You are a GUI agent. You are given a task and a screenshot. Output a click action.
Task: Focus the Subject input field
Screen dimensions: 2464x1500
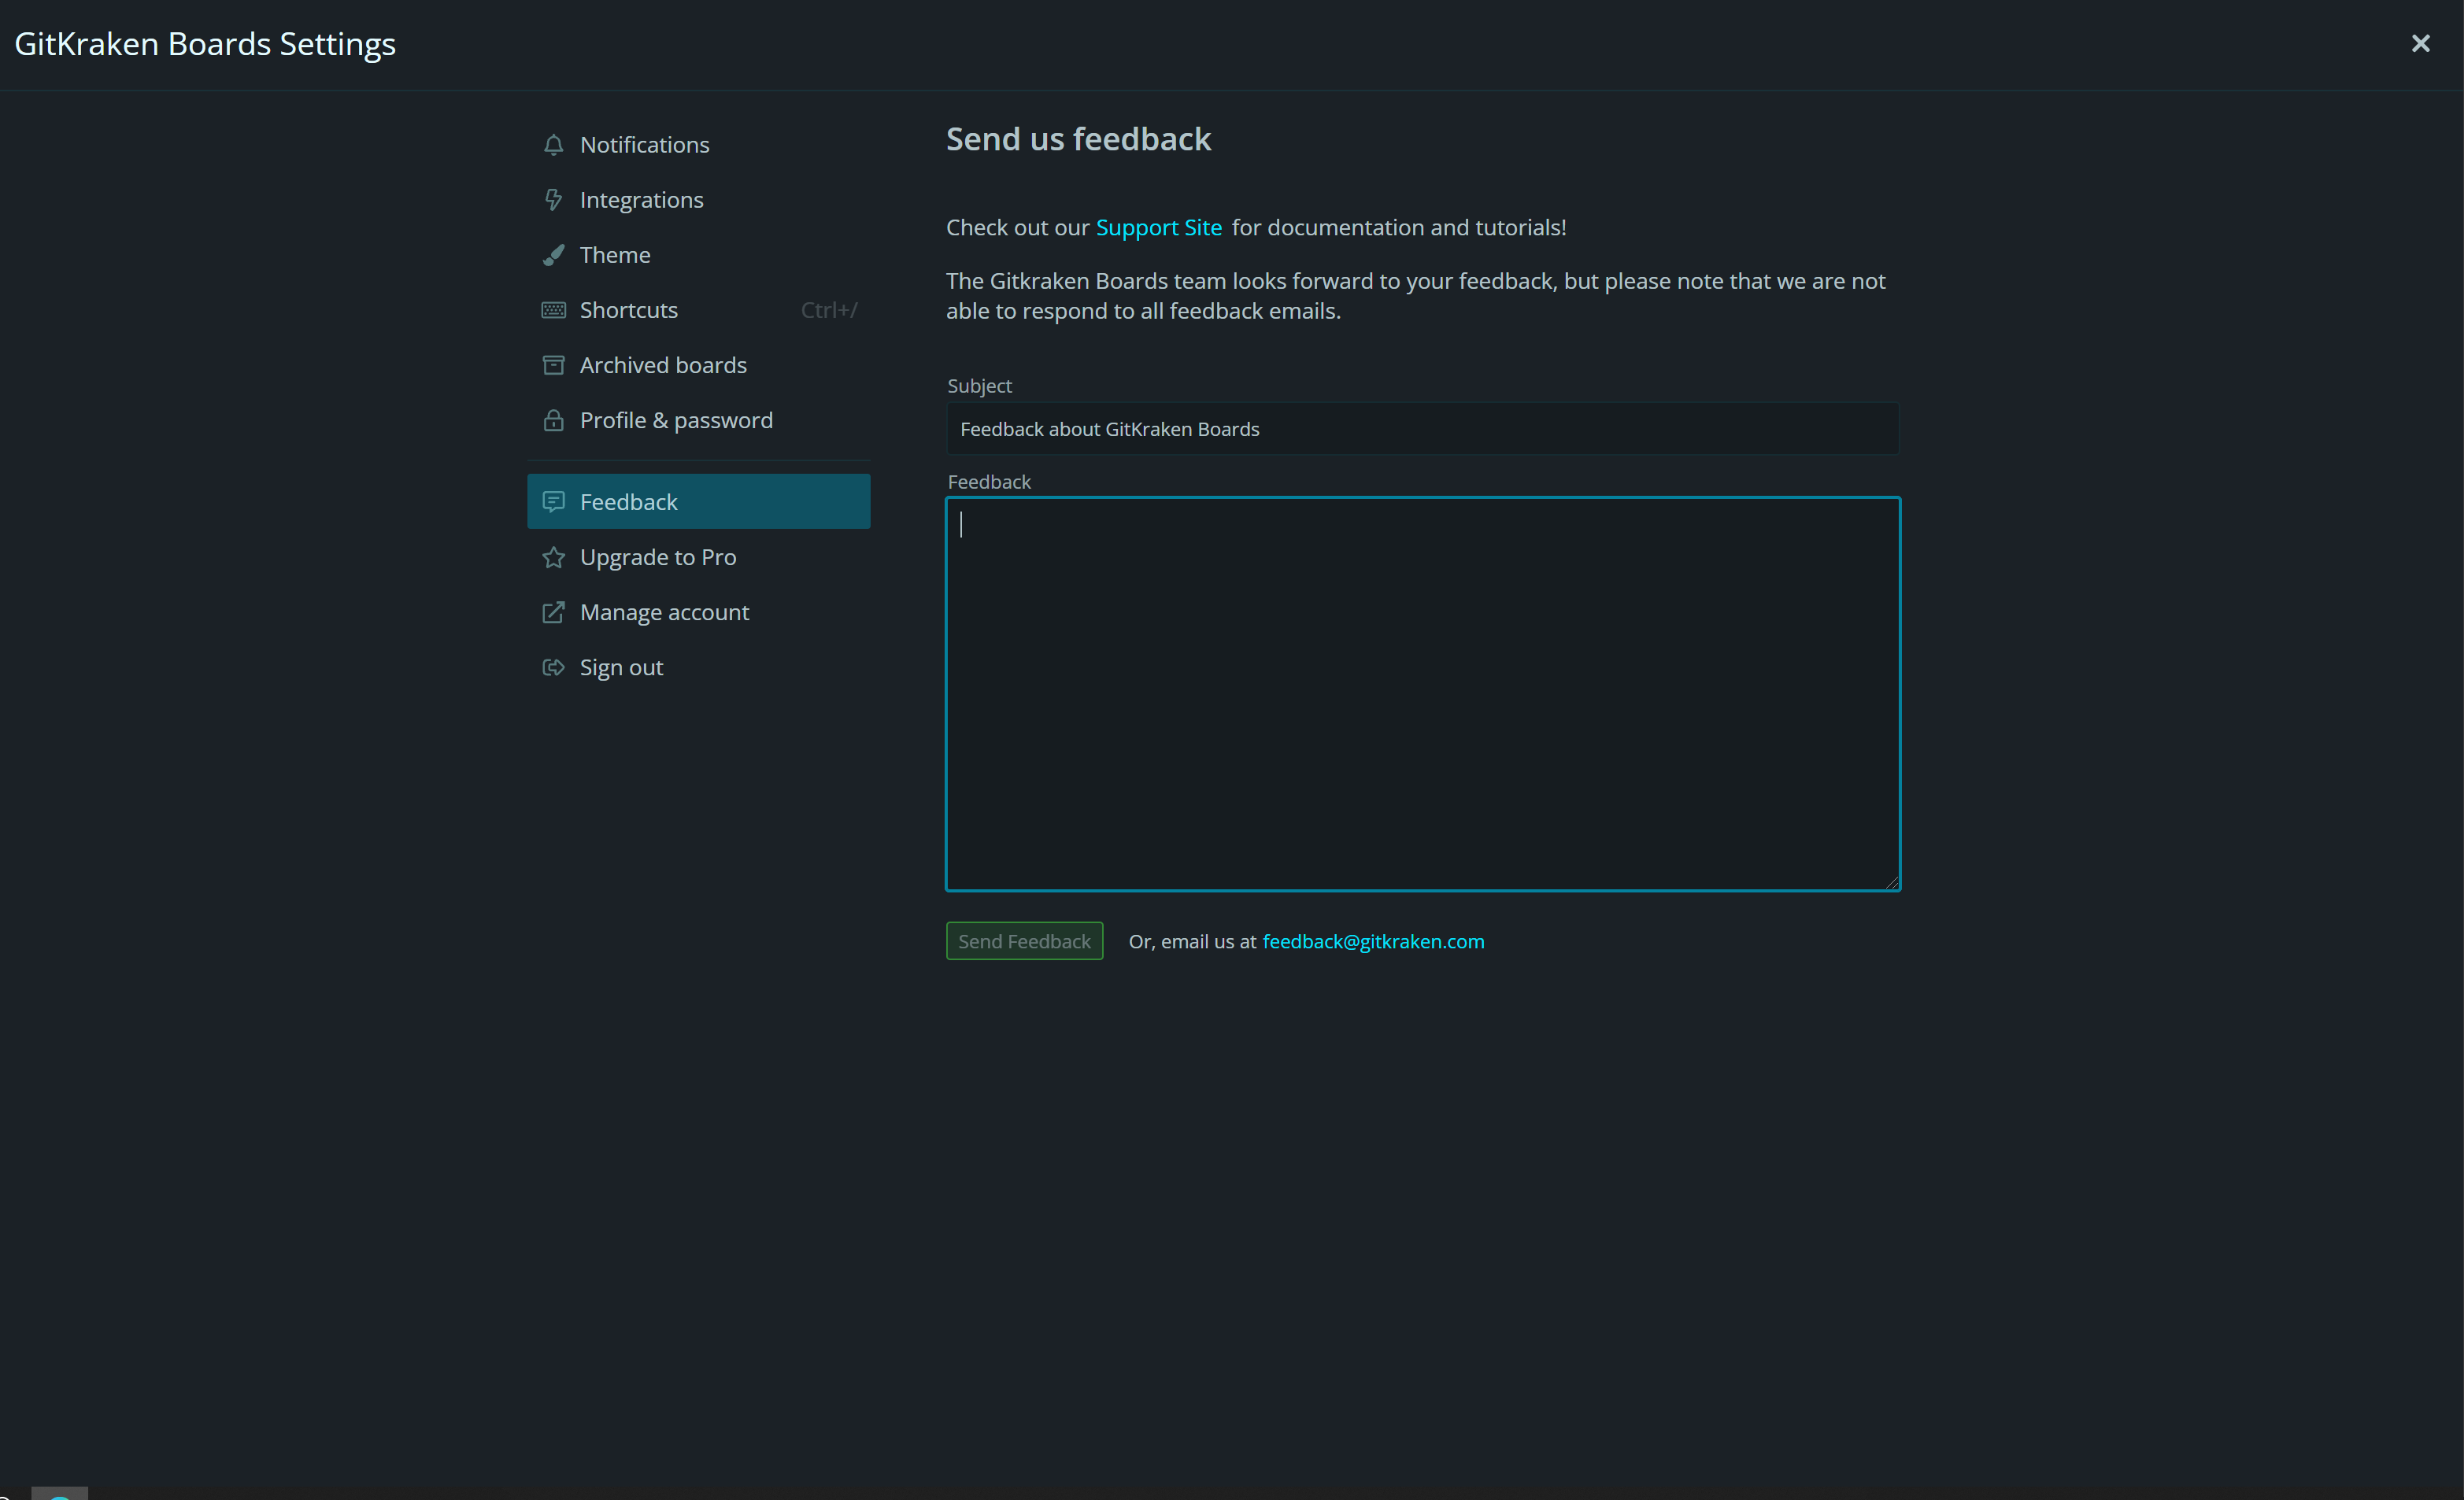1422,429
